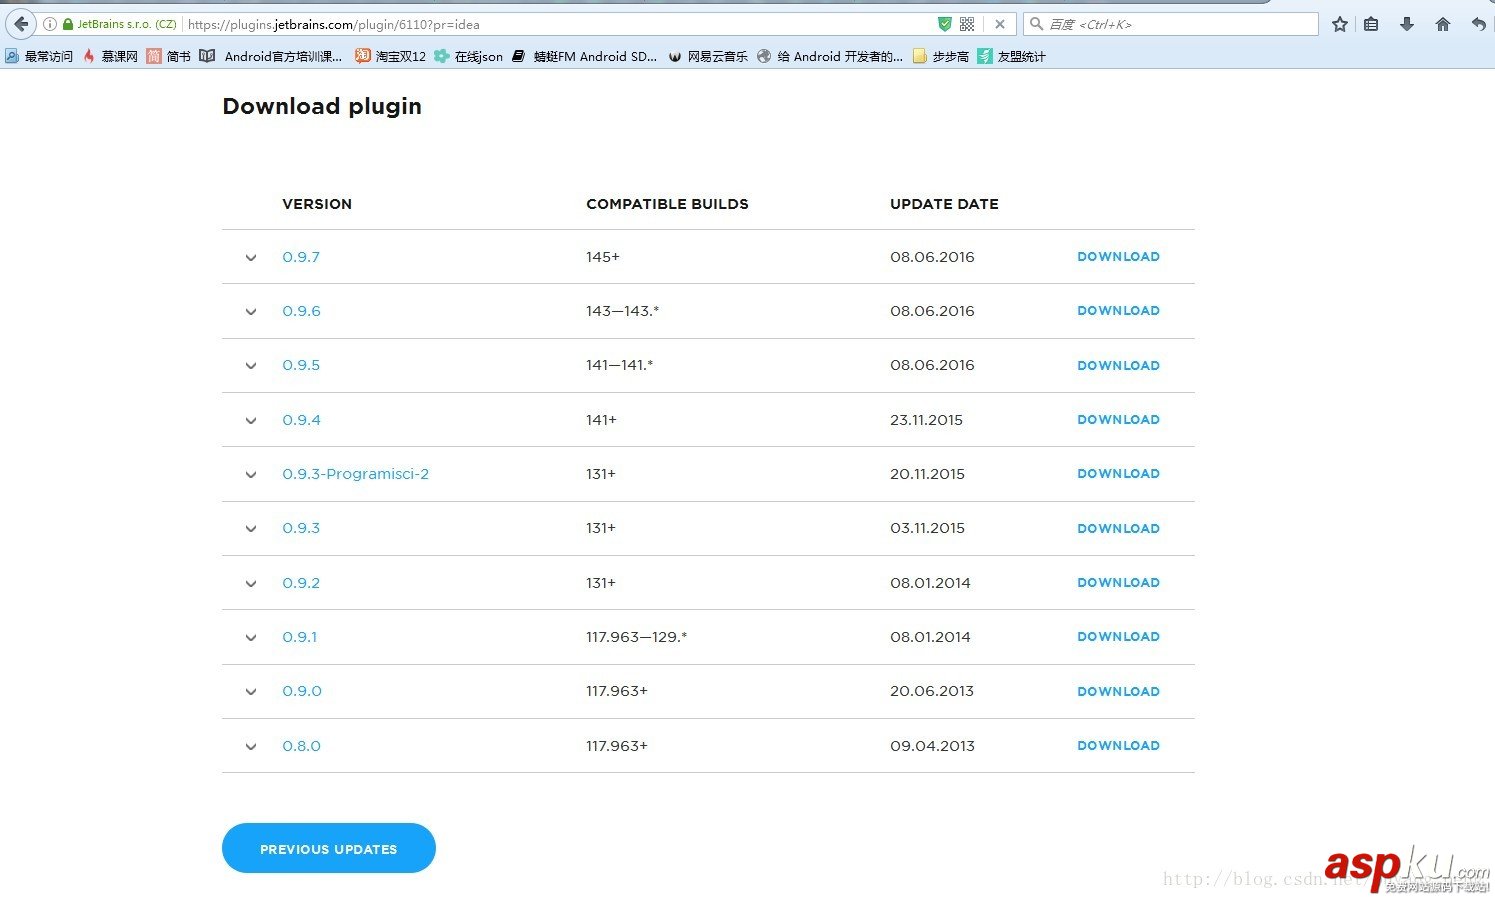Download plugin version 0.9.2
This screenshot has height=899, width=1495.
(x=1118, y=583)
